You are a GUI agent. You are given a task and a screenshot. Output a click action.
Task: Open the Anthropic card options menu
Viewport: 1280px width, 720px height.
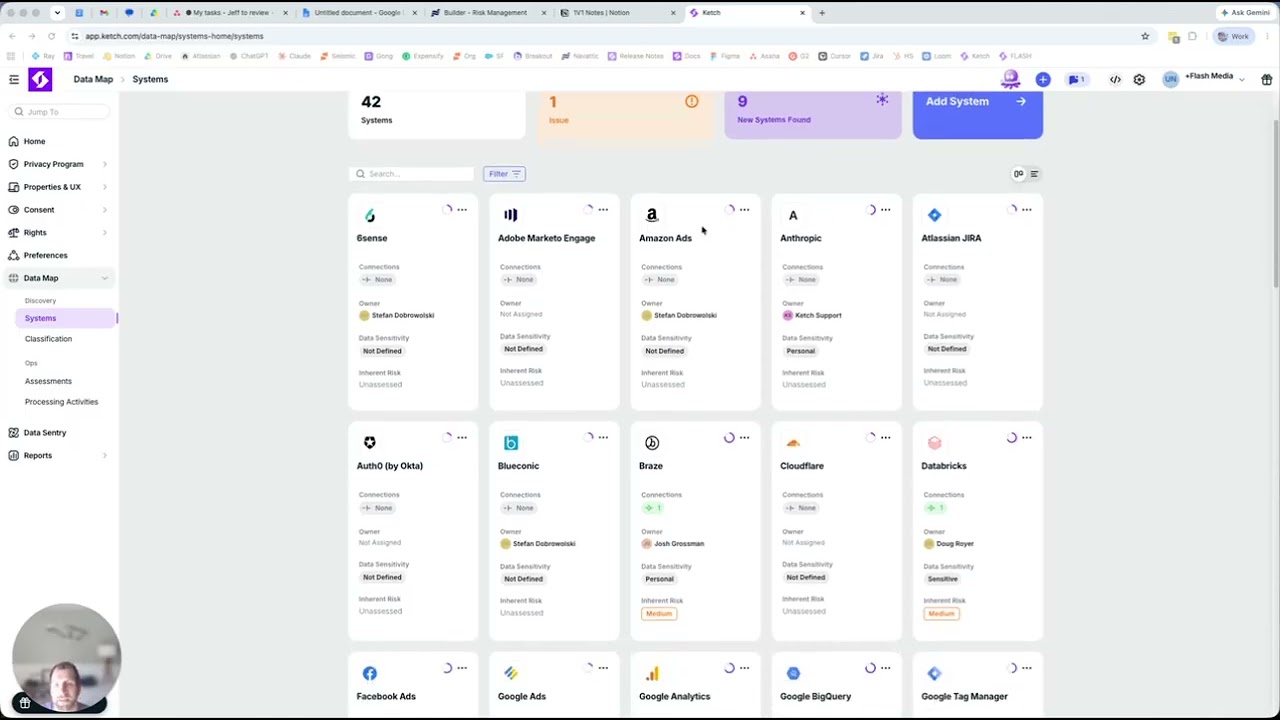(885, 210)
